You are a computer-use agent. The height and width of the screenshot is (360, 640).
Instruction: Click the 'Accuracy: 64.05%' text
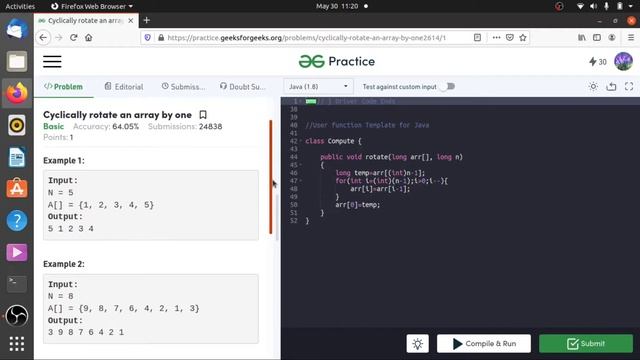pos(106,127)
